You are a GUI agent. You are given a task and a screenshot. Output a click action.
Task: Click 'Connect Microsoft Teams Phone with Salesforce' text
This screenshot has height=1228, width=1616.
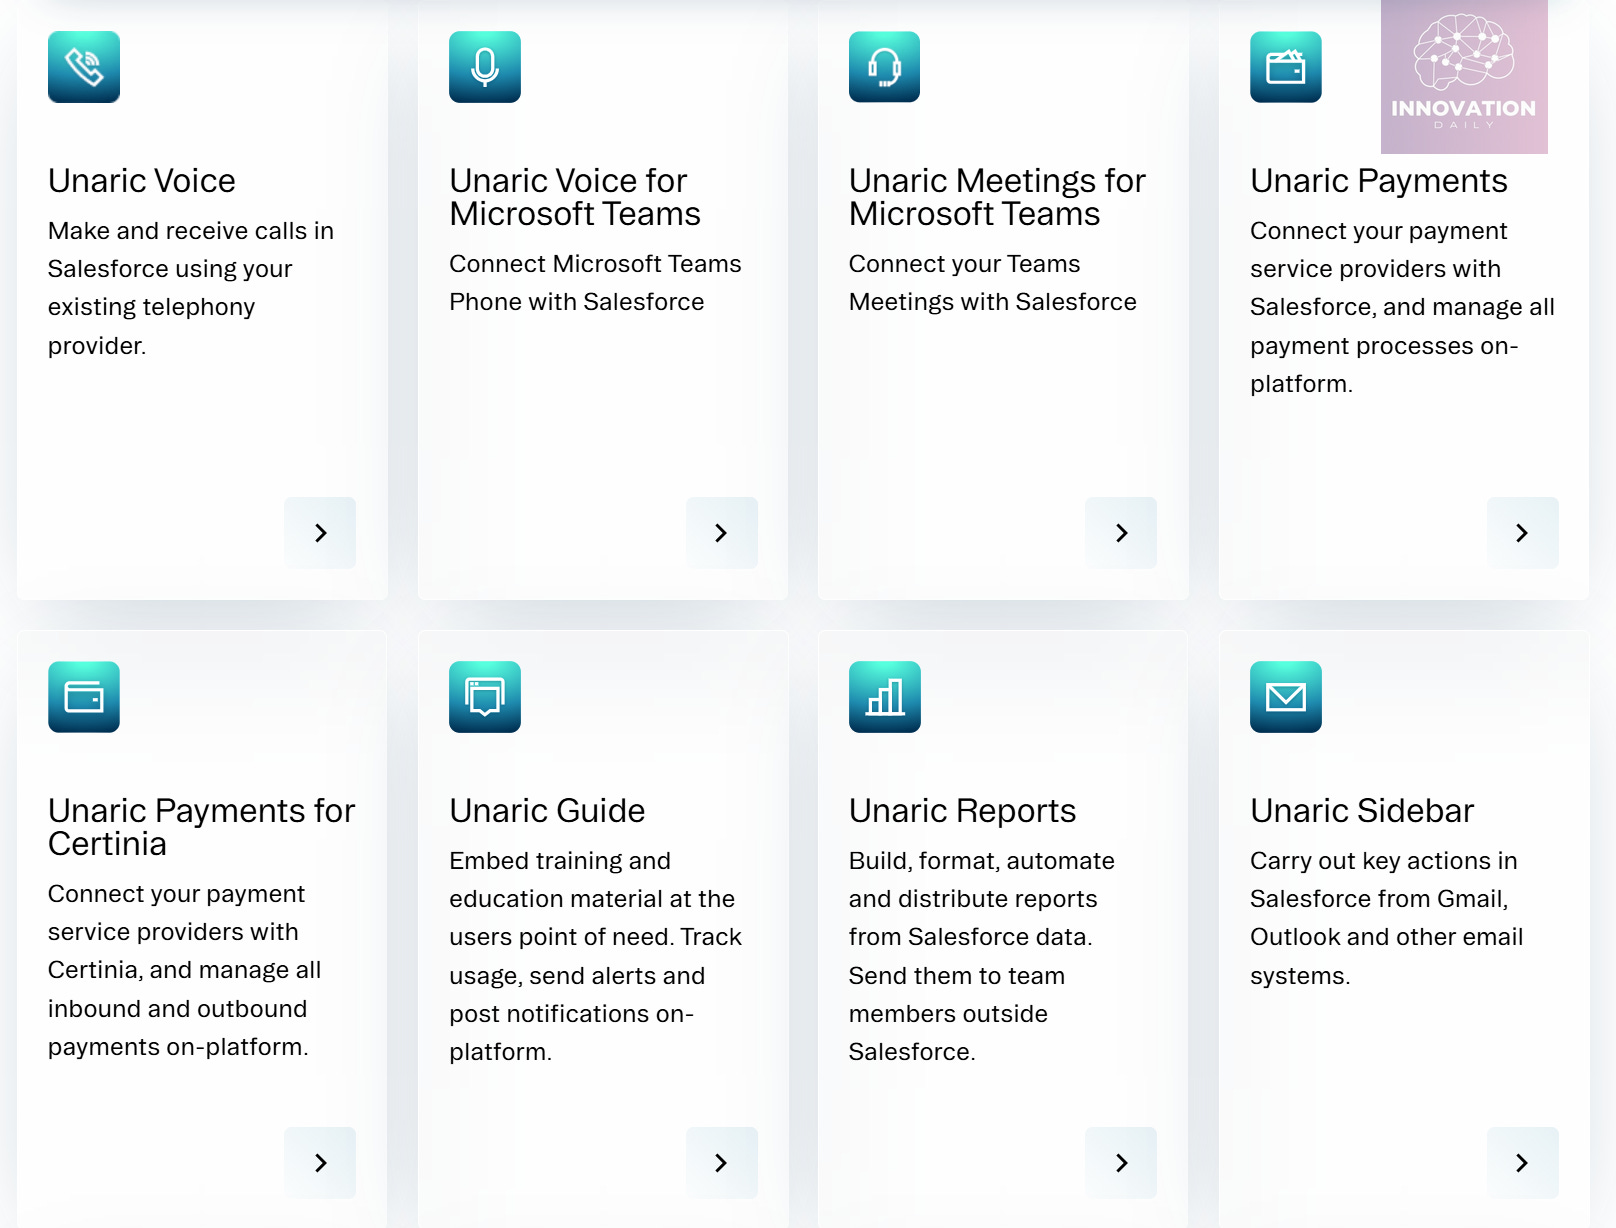point(595,283)
